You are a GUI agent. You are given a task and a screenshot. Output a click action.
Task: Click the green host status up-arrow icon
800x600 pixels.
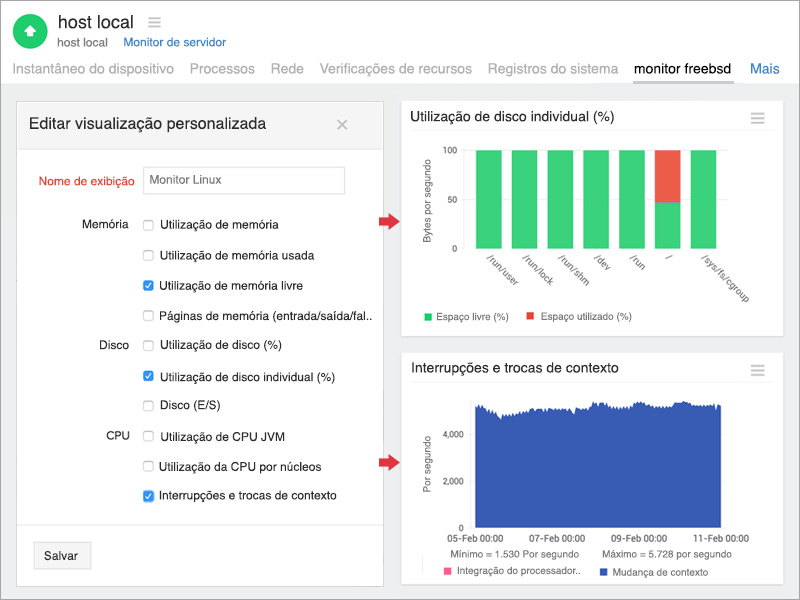[x=30, y=31]
